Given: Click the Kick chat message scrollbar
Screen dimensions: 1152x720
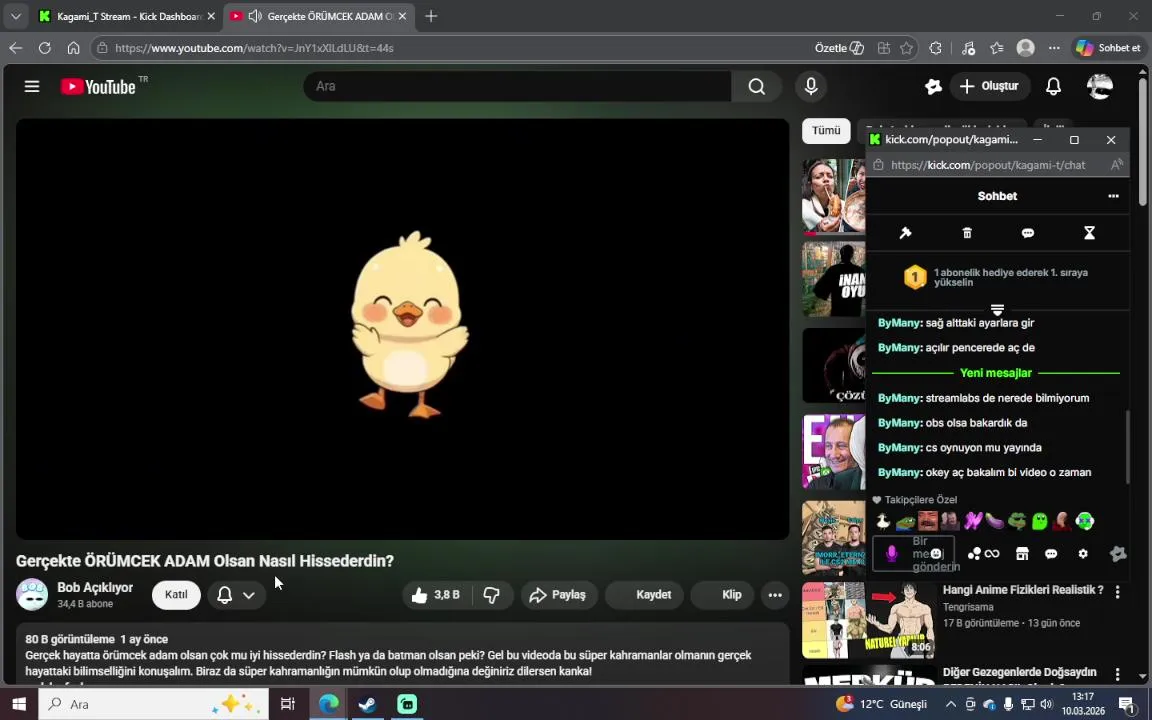Looking at the screenshot, I should 1128,447.
